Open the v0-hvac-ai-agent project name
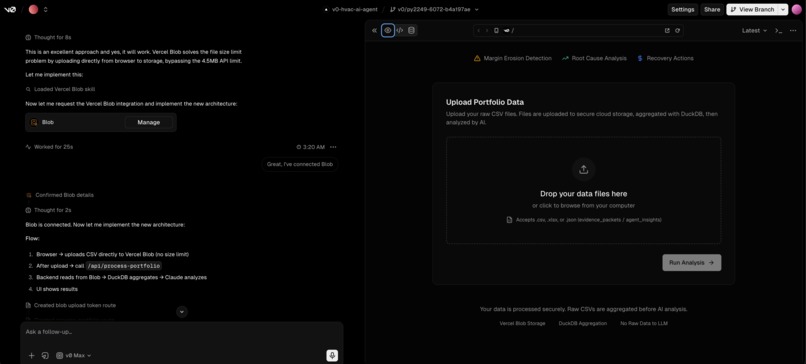The image size is (806, 364). point(355,9)
